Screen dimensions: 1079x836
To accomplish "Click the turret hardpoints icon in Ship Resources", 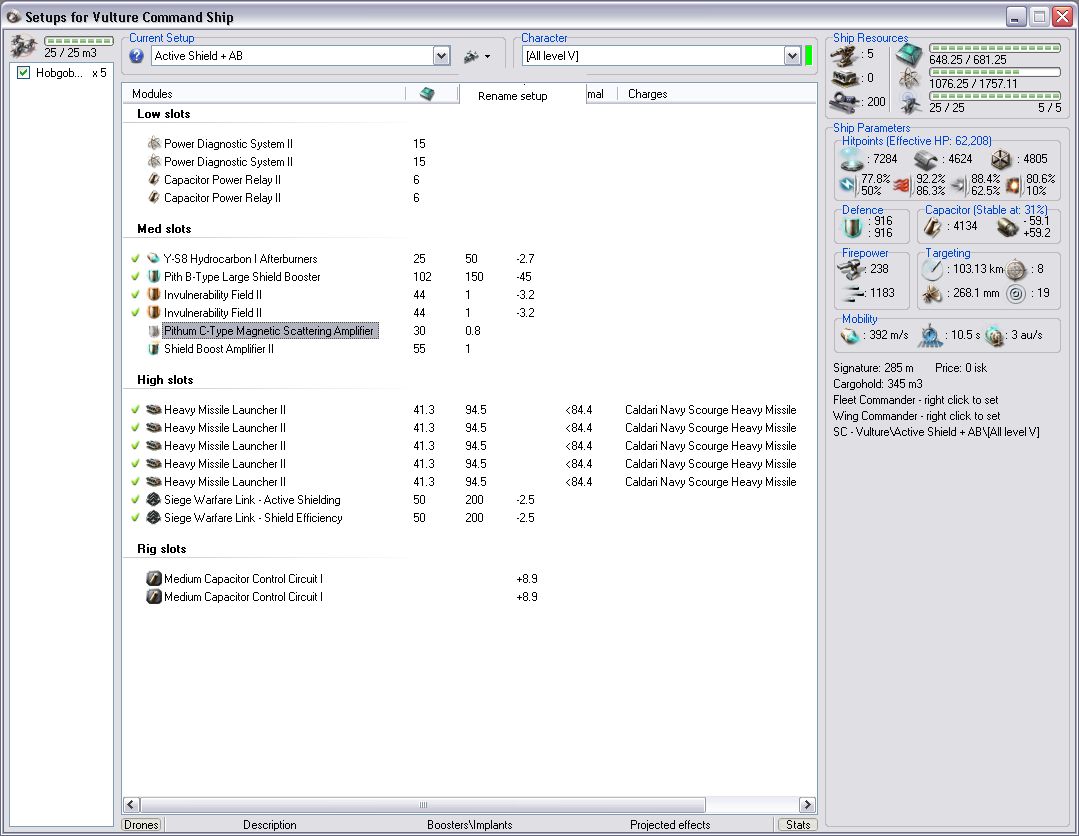I will click(844, 54).
